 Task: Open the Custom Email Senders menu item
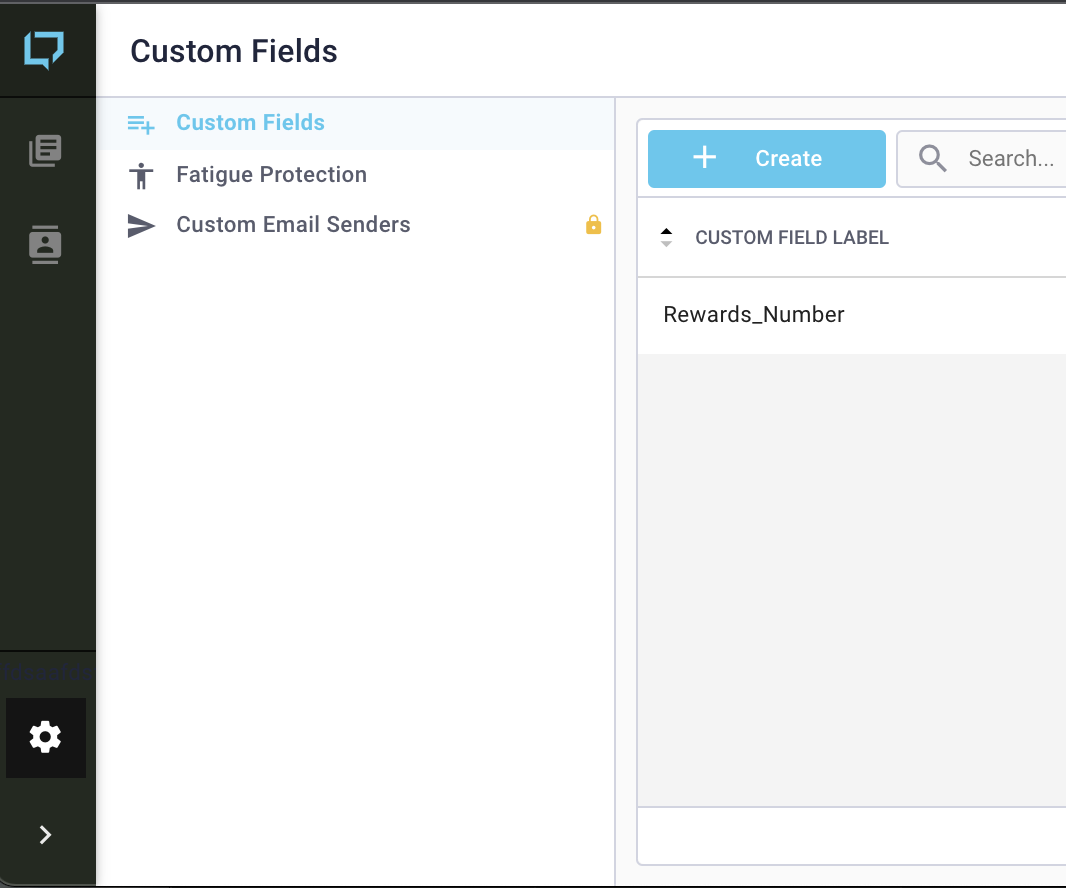click(x=356, y=225)
